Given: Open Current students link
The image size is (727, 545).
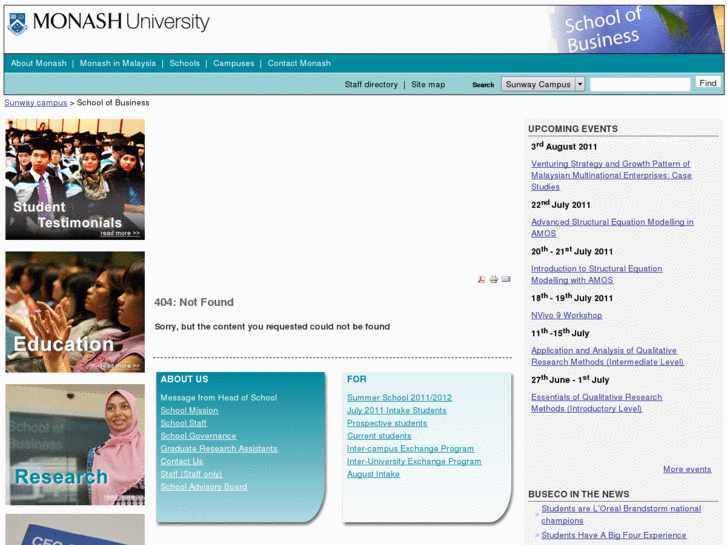Looking at the screenshot, I should point(379,436).
